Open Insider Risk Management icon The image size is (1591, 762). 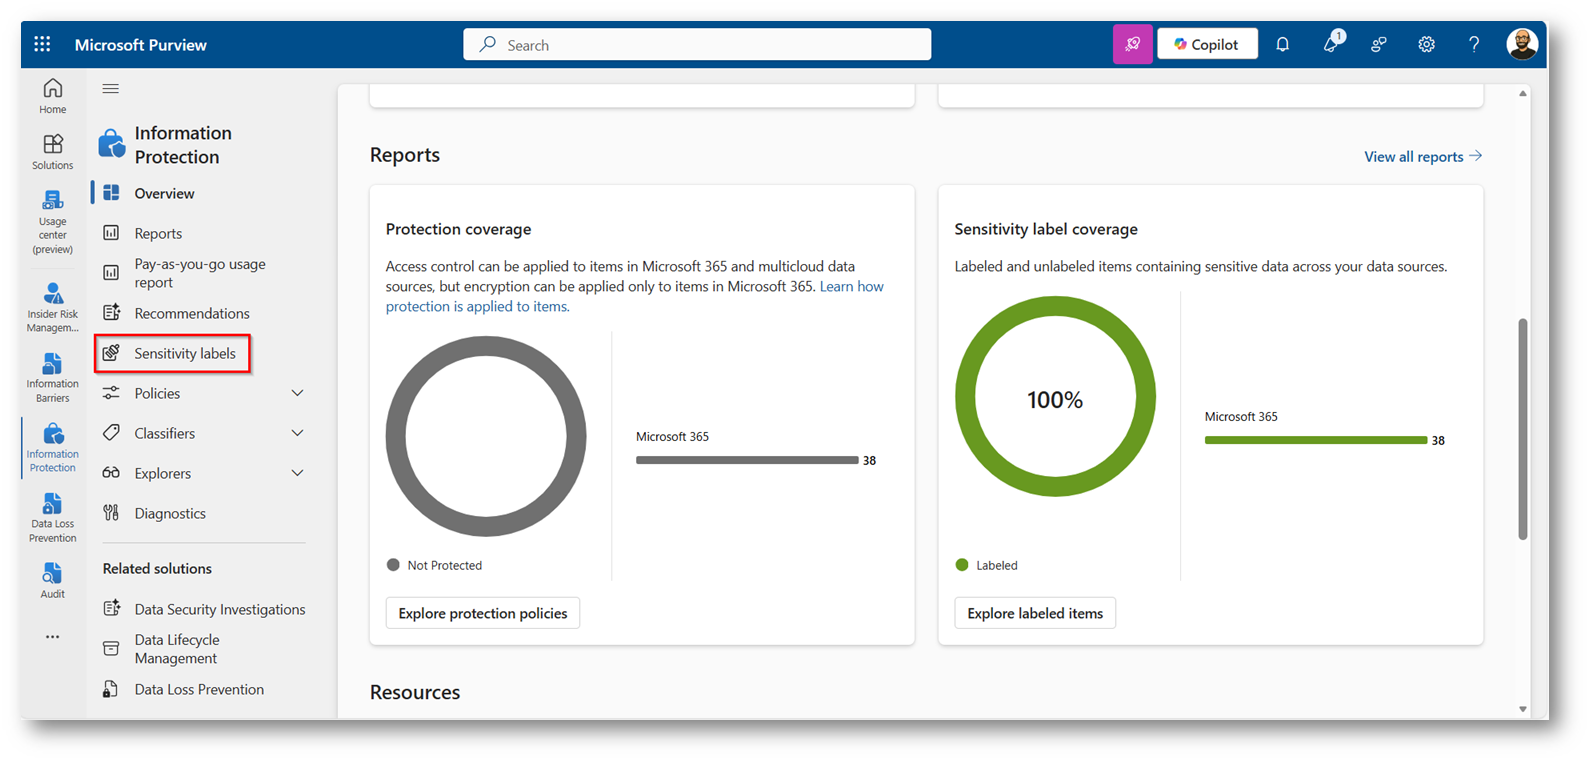(x=52, y=305)
